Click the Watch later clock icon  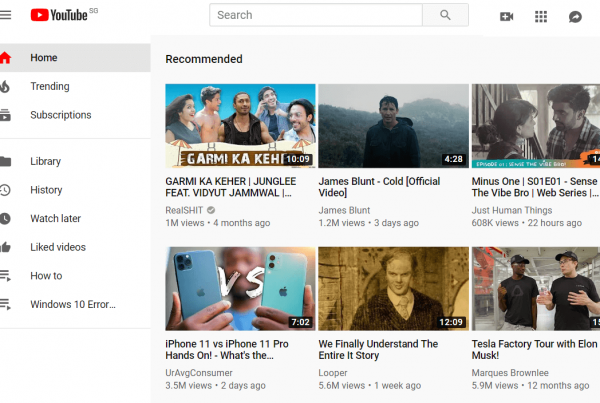(x=5, y=219)
